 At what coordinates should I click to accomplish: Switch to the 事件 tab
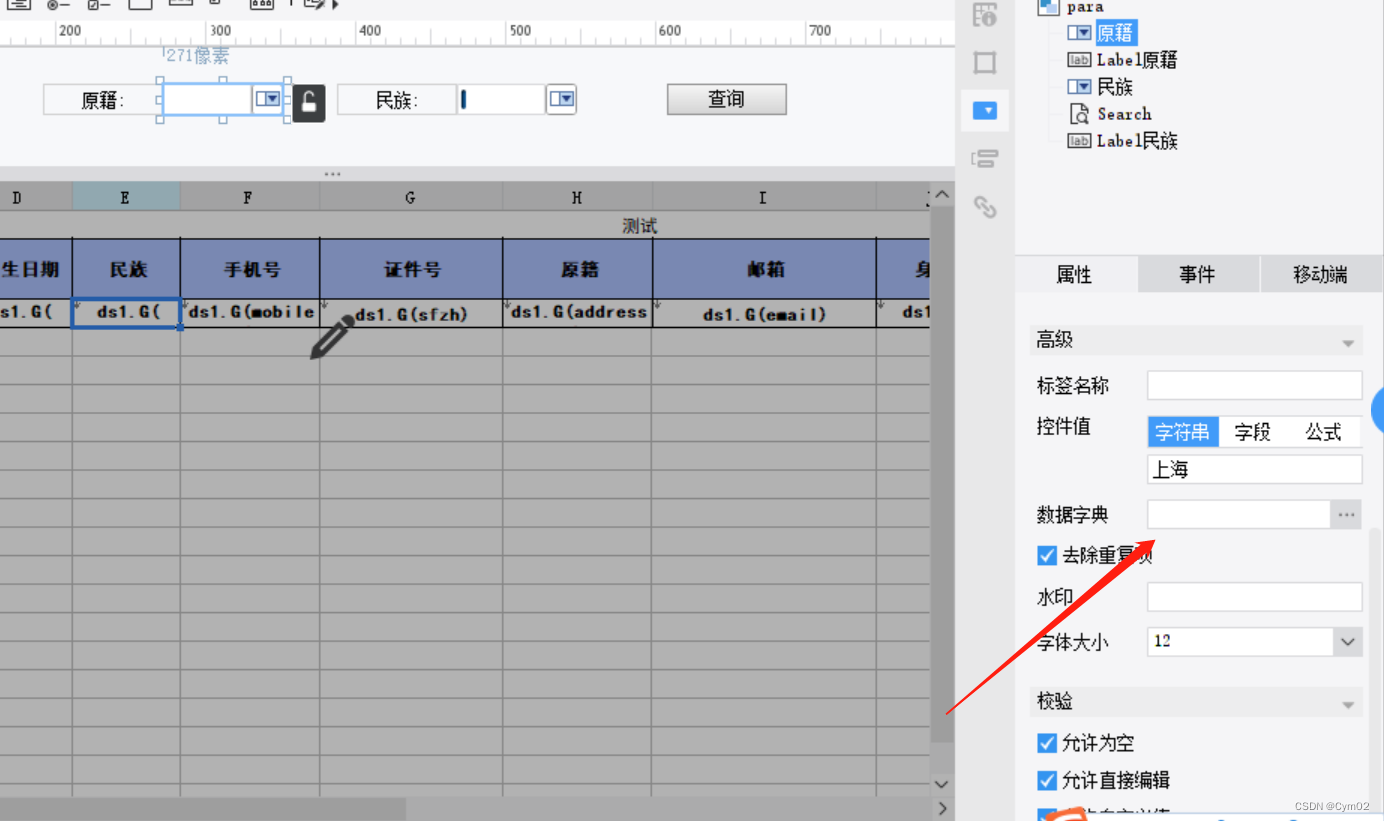(1198, 273)
